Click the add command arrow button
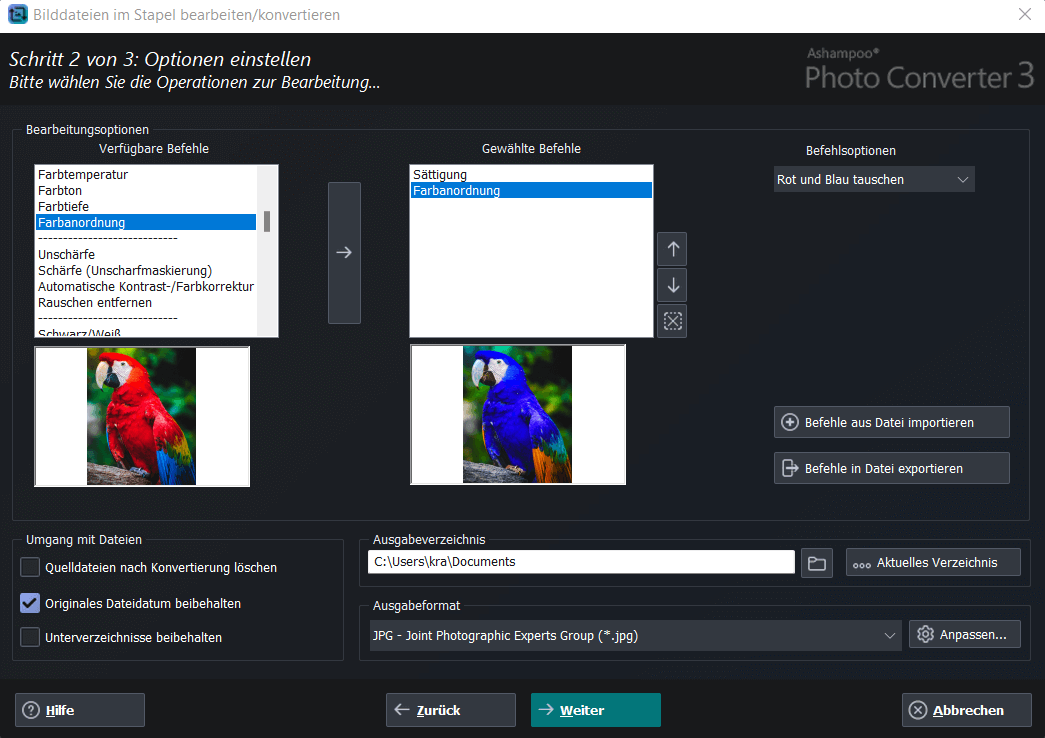 (x=344, y=253)
